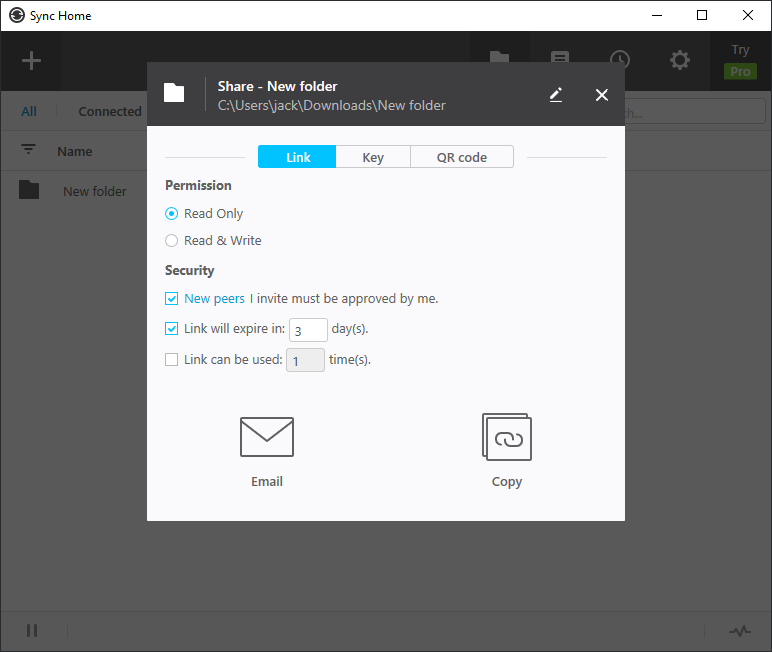Click the activity pulse icon in status bar

pyautogui.click(x=739, y=631)
